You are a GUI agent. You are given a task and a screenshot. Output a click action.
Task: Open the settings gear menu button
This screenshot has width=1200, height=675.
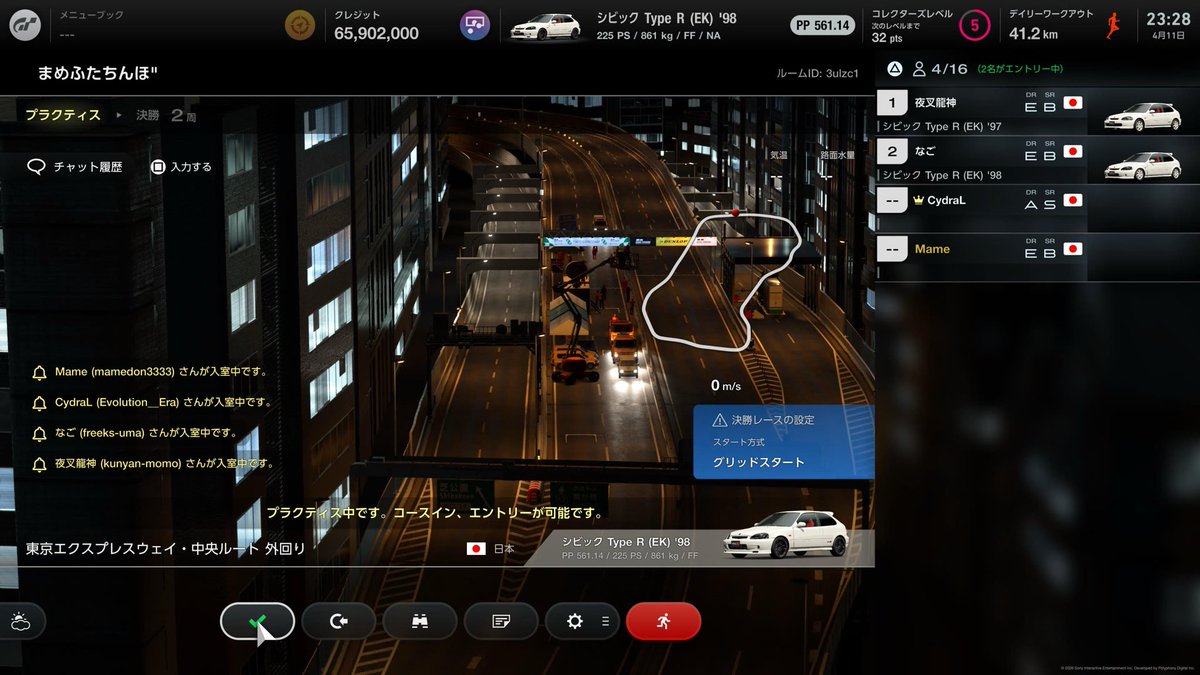(582, 621)
